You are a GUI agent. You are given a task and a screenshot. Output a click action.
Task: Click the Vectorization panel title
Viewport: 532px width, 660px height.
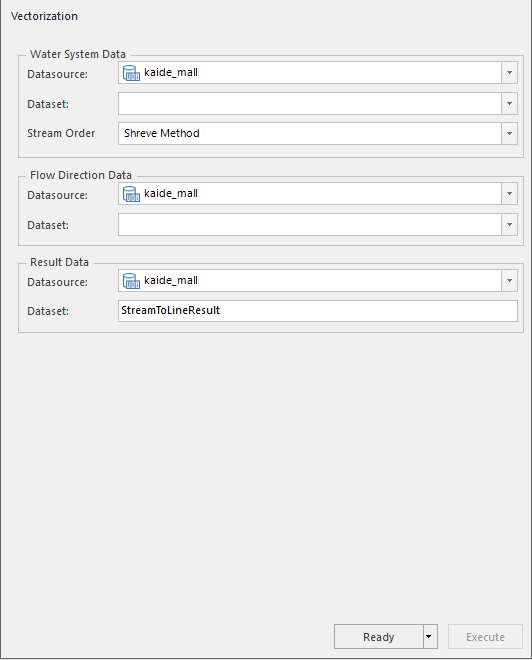tap(44, 16)
